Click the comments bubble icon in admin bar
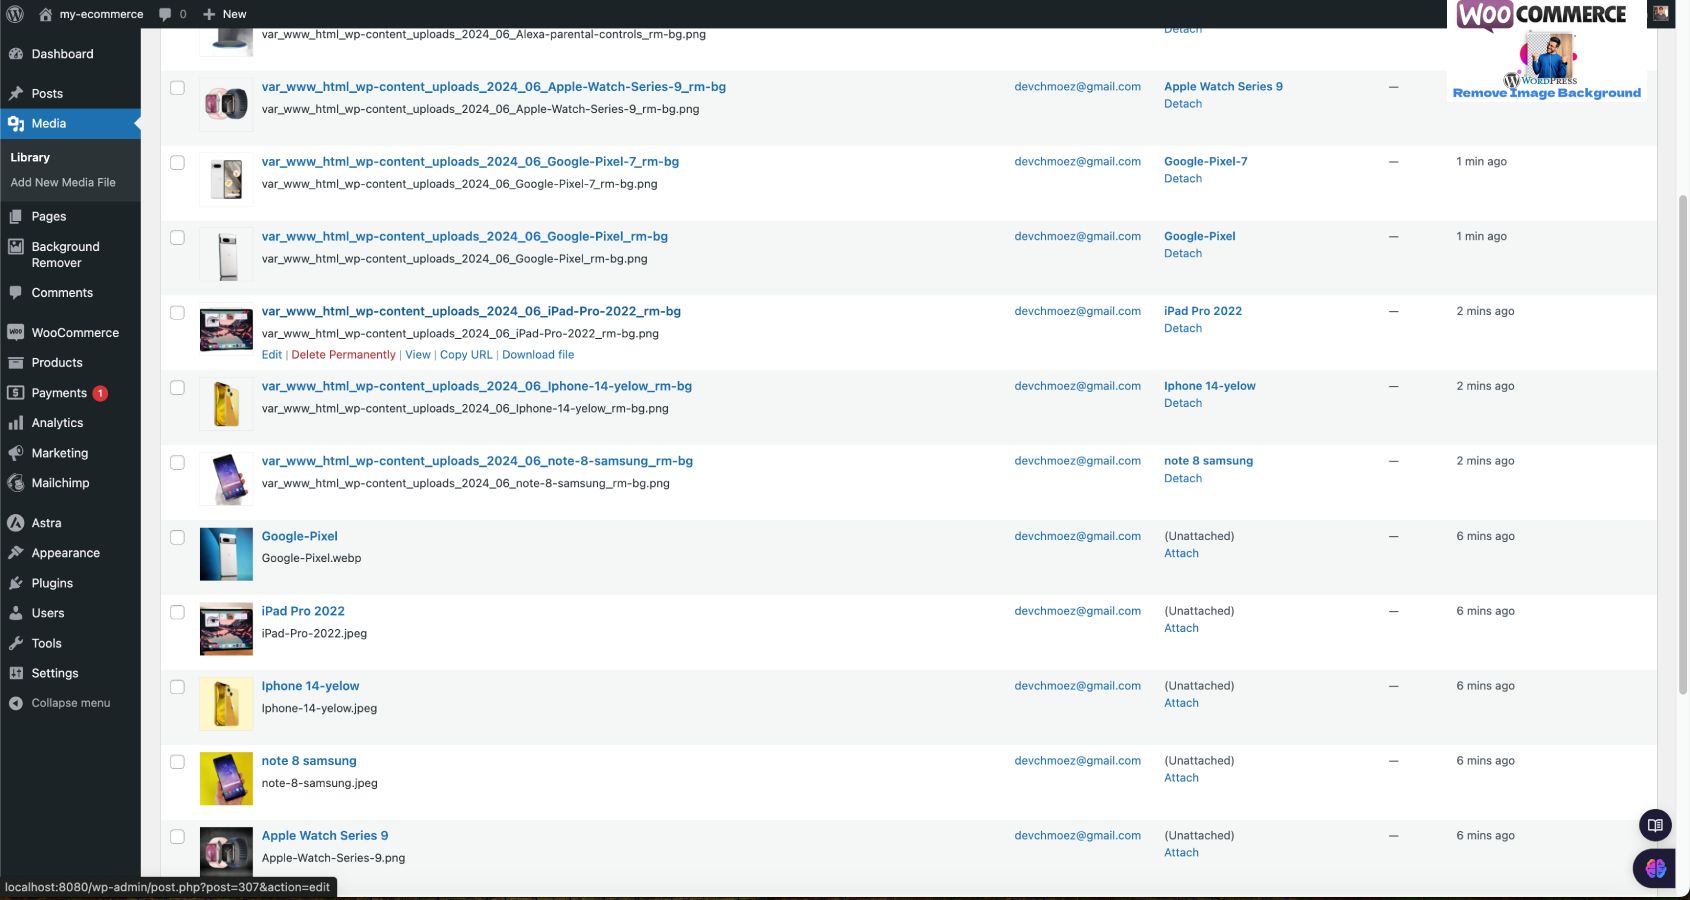The image size is (1690, 900). (x=166, y=14)
